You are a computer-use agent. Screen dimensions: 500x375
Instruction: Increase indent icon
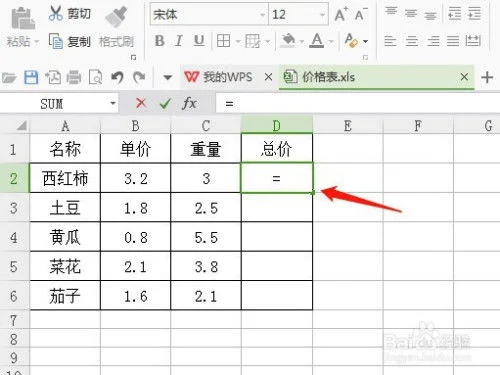[474, 13]
